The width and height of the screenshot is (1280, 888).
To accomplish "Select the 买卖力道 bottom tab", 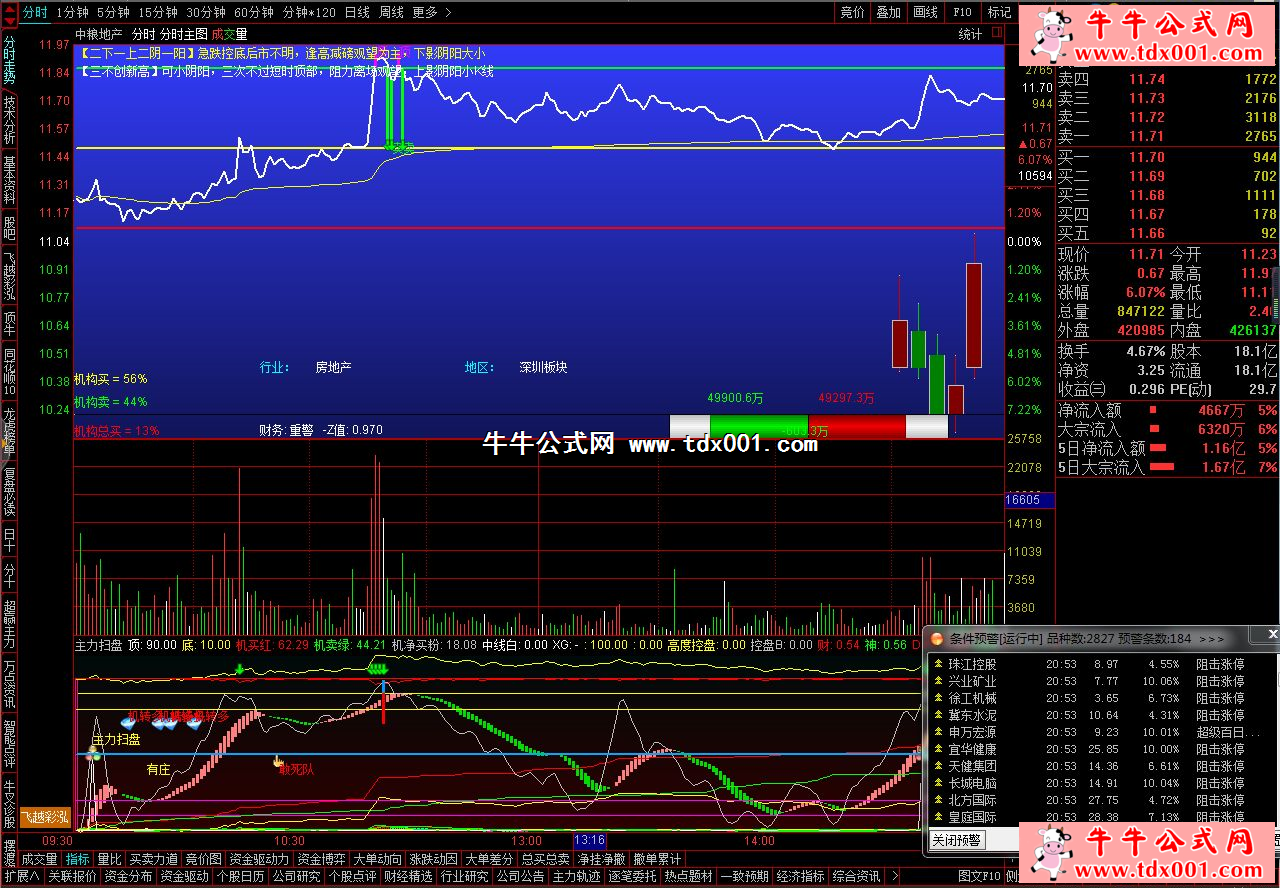I will coord(153,859).
